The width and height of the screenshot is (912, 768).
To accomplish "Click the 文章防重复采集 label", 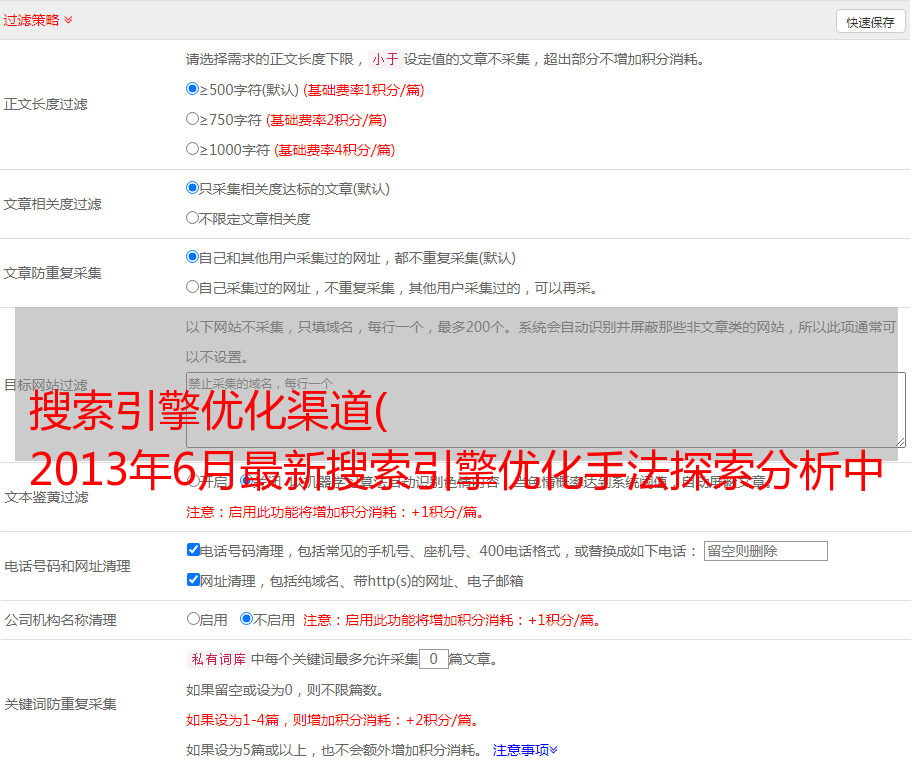I will point(52,273).
